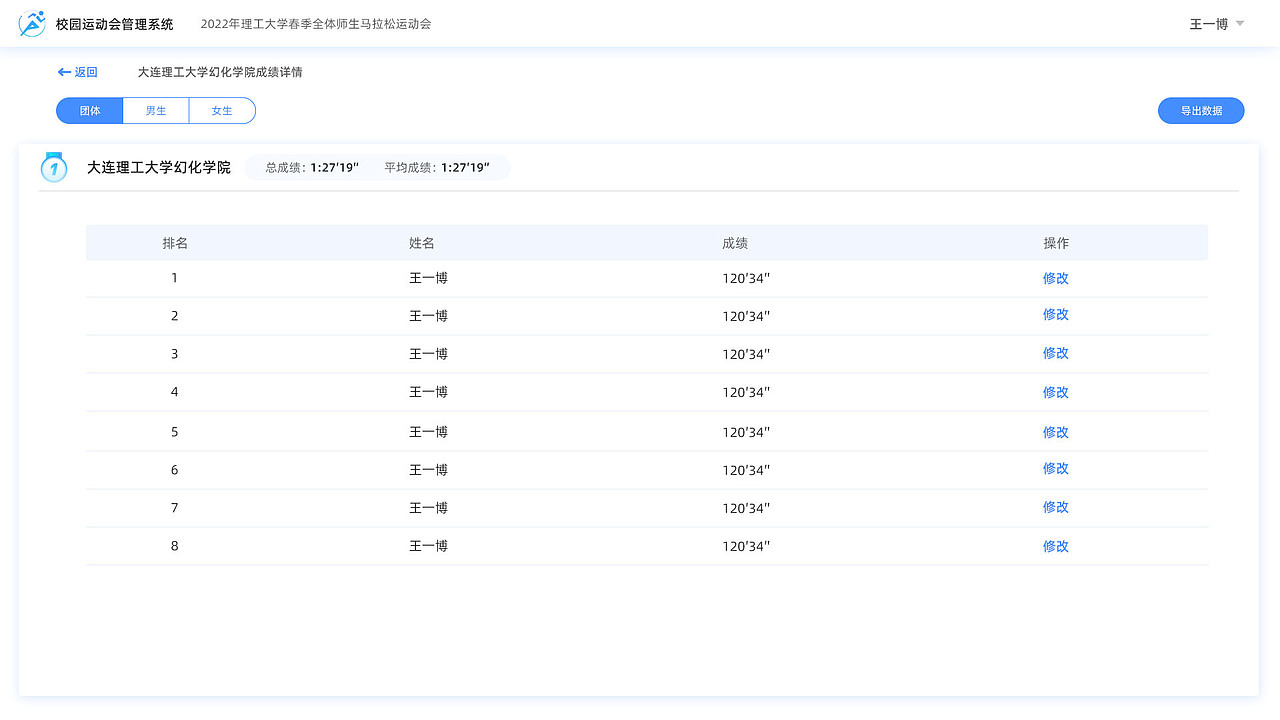Image resolution: width=1280 pixels, height=720 pixels.
Task: Select the 大连理工大学幻化学院 title heading
Action: pyautogui.click(x=158, y=167)
